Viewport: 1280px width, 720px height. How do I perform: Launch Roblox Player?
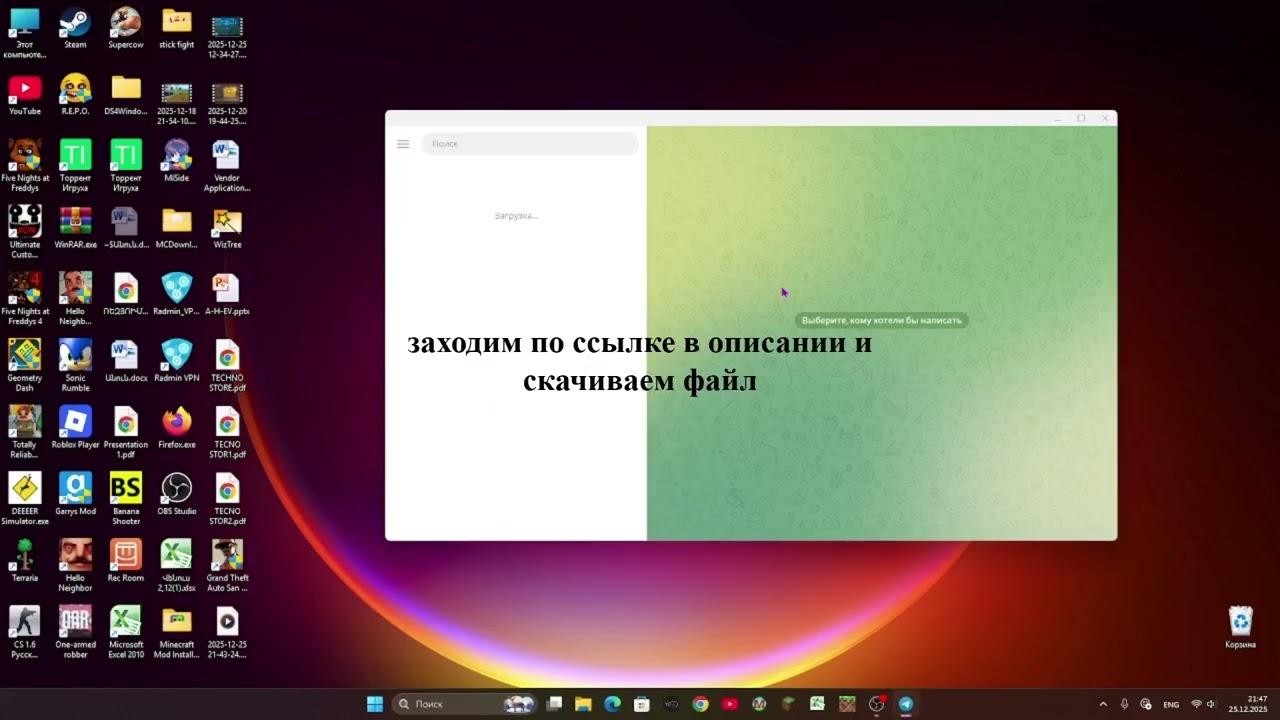coord(75,428)
